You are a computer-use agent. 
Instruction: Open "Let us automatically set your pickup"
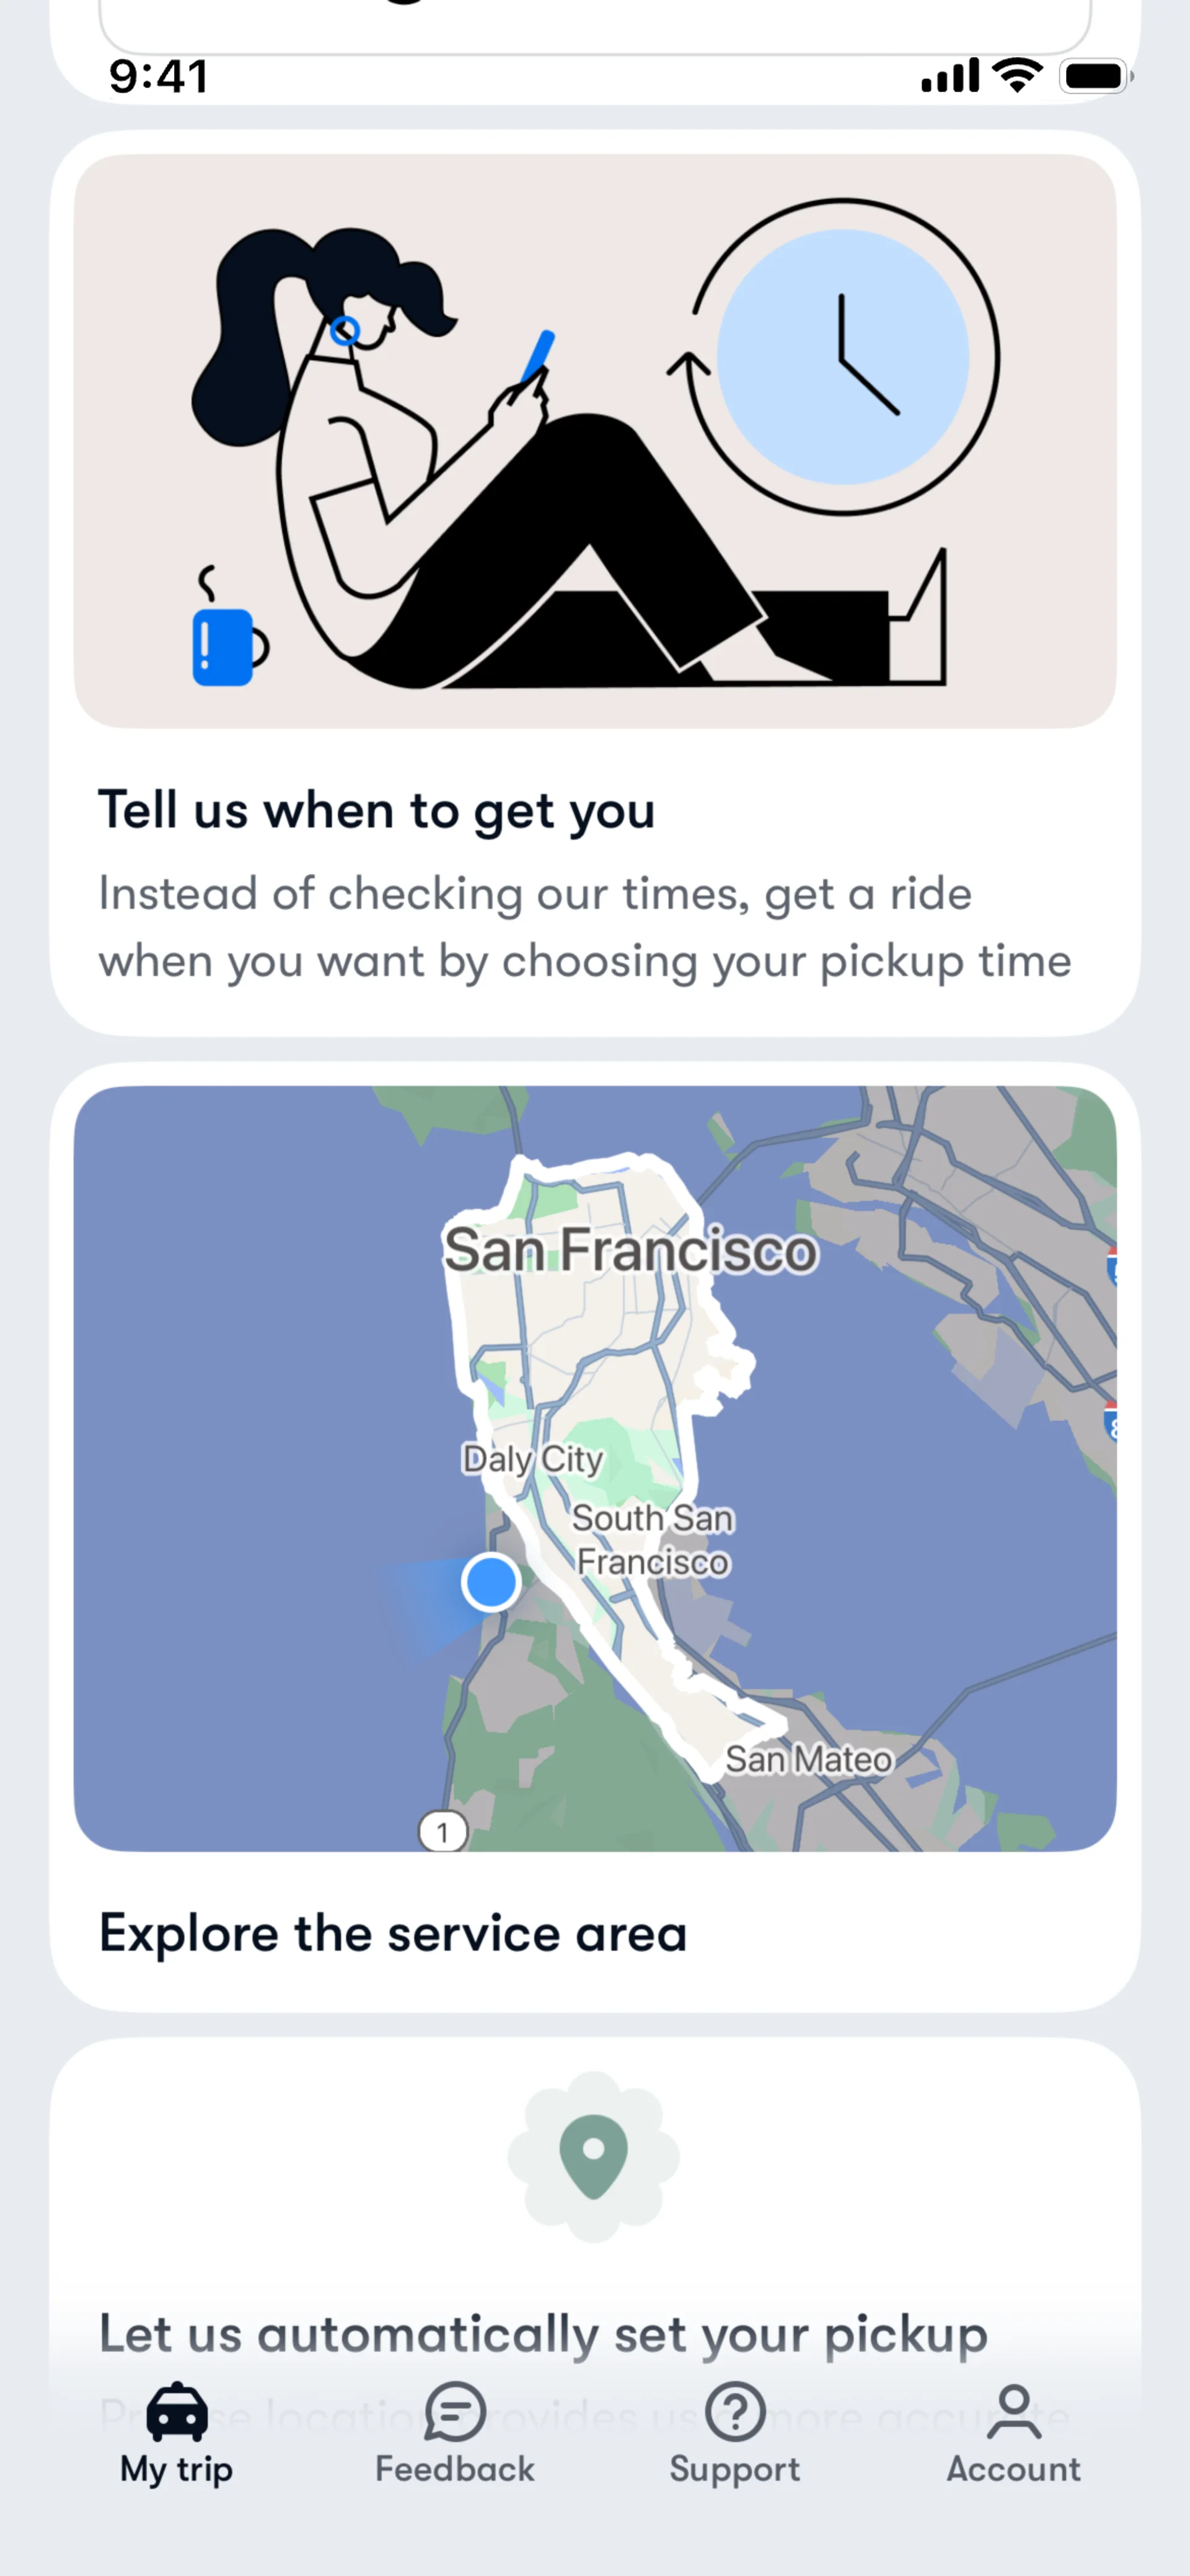pyautogui.click(x=543, y=2334)
